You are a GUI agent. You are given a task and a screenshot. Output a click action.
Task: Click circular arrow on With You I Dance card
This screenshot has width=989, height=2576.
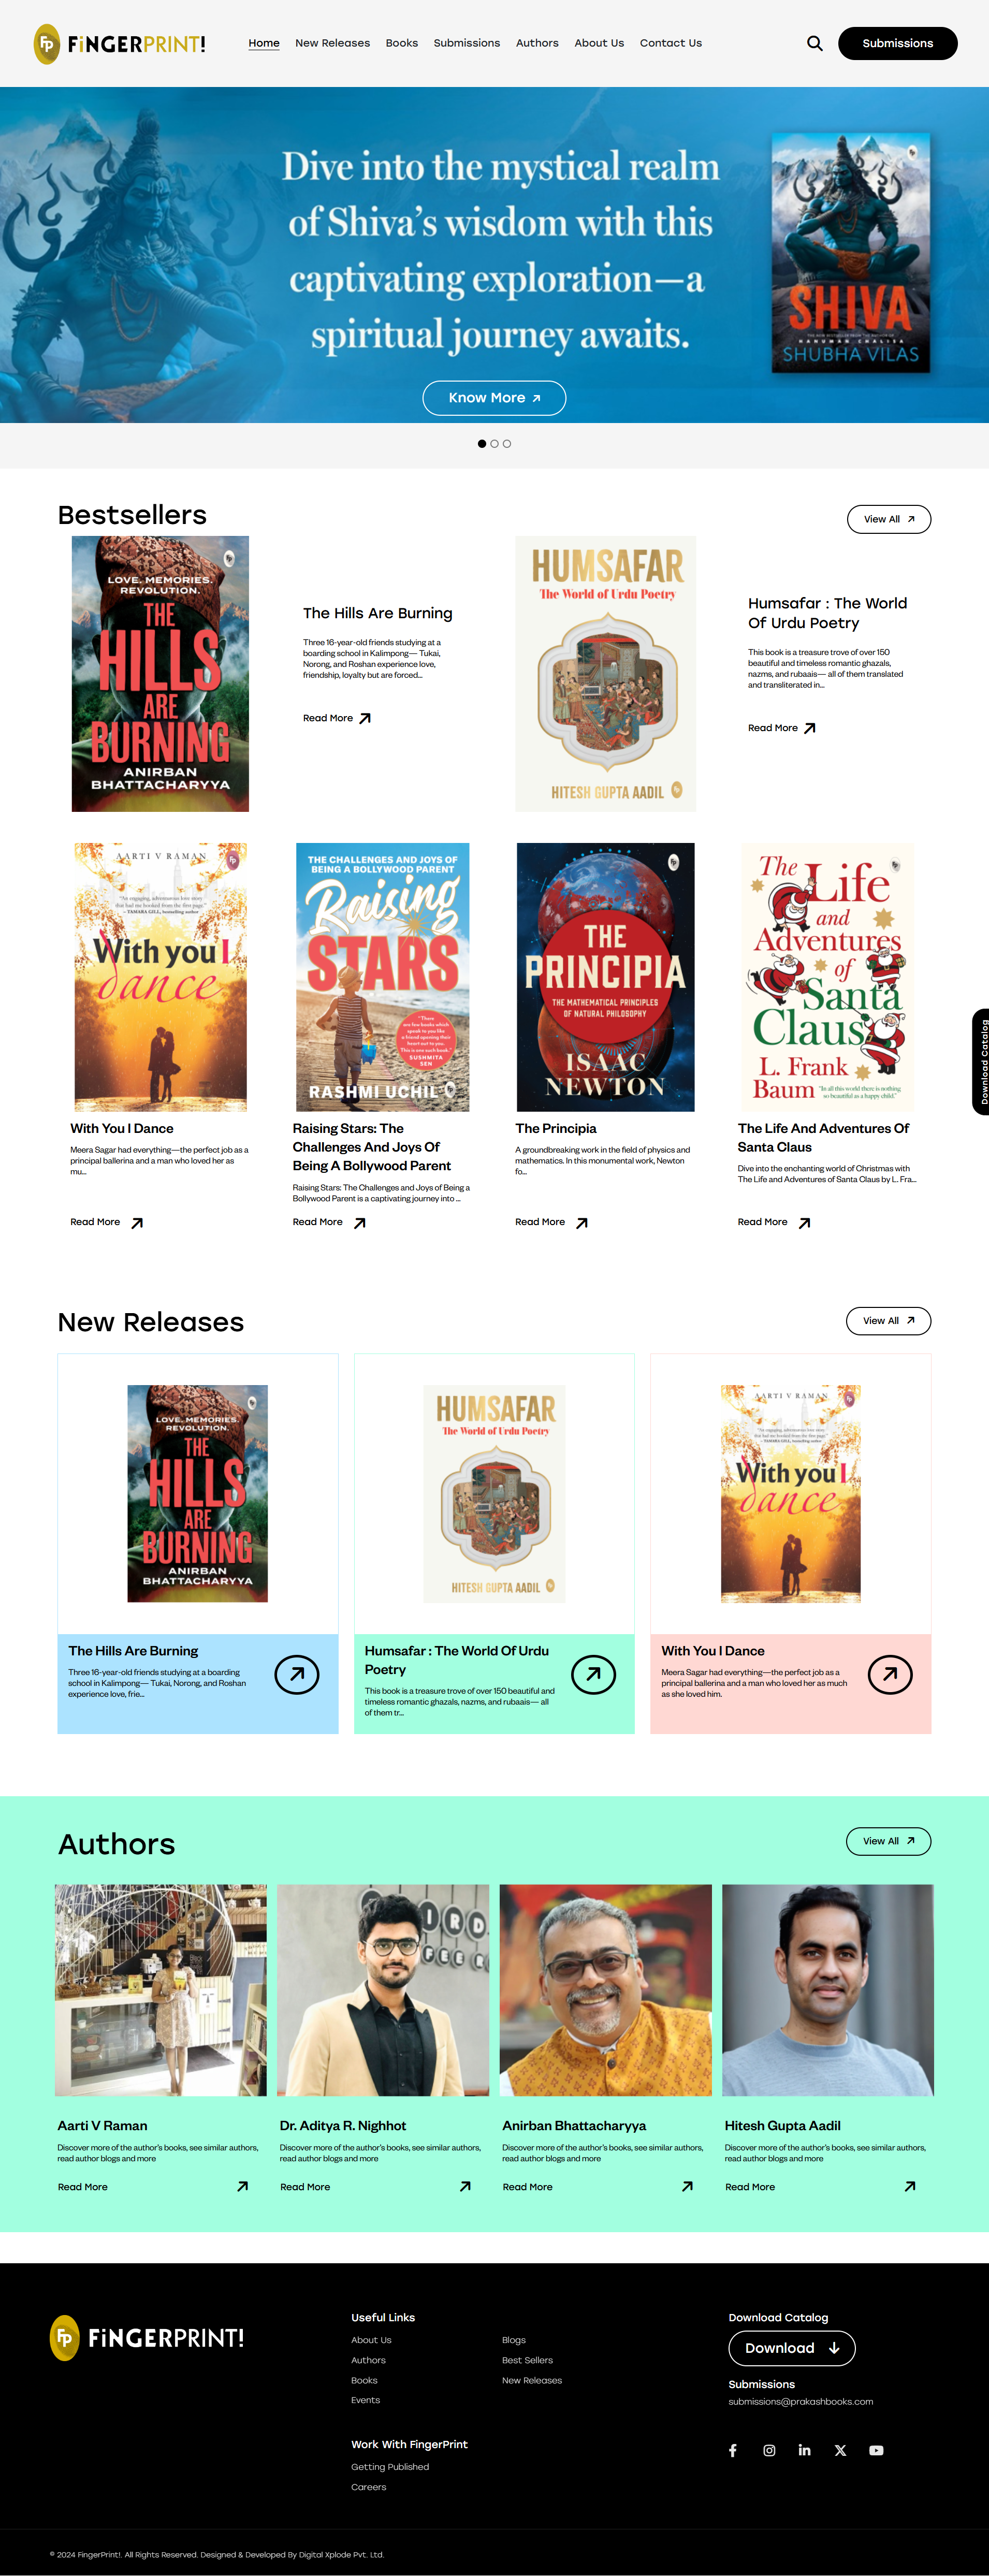pos(890,1674)
